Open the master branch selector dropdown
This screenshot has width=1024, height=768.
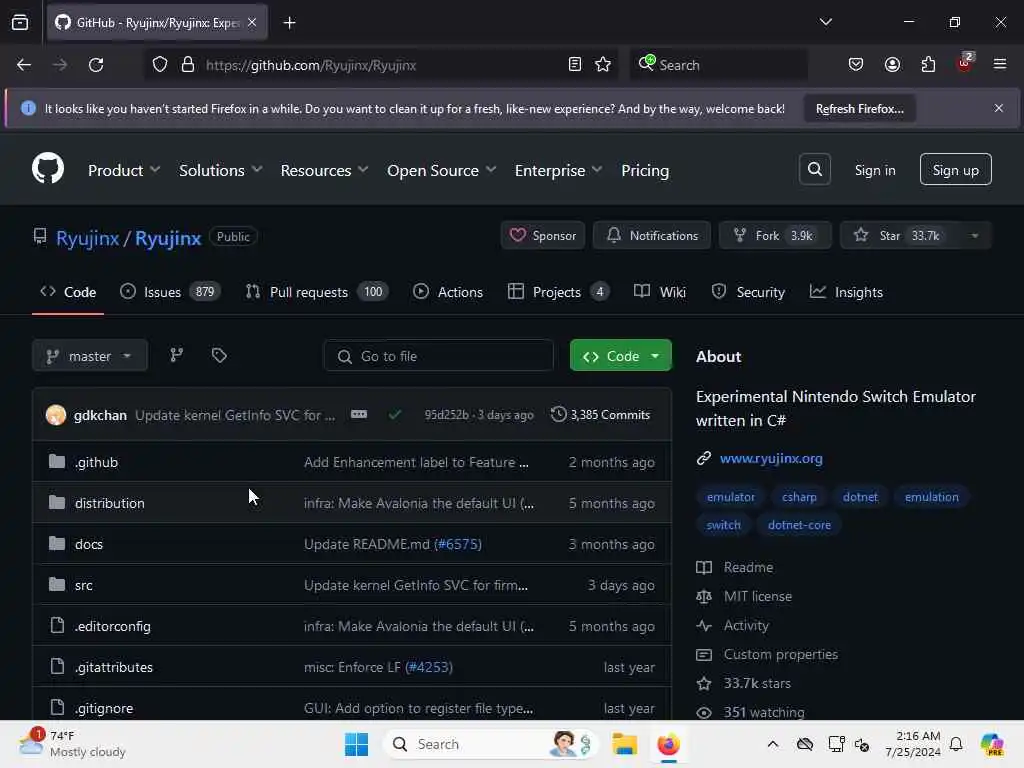point(89,355)
